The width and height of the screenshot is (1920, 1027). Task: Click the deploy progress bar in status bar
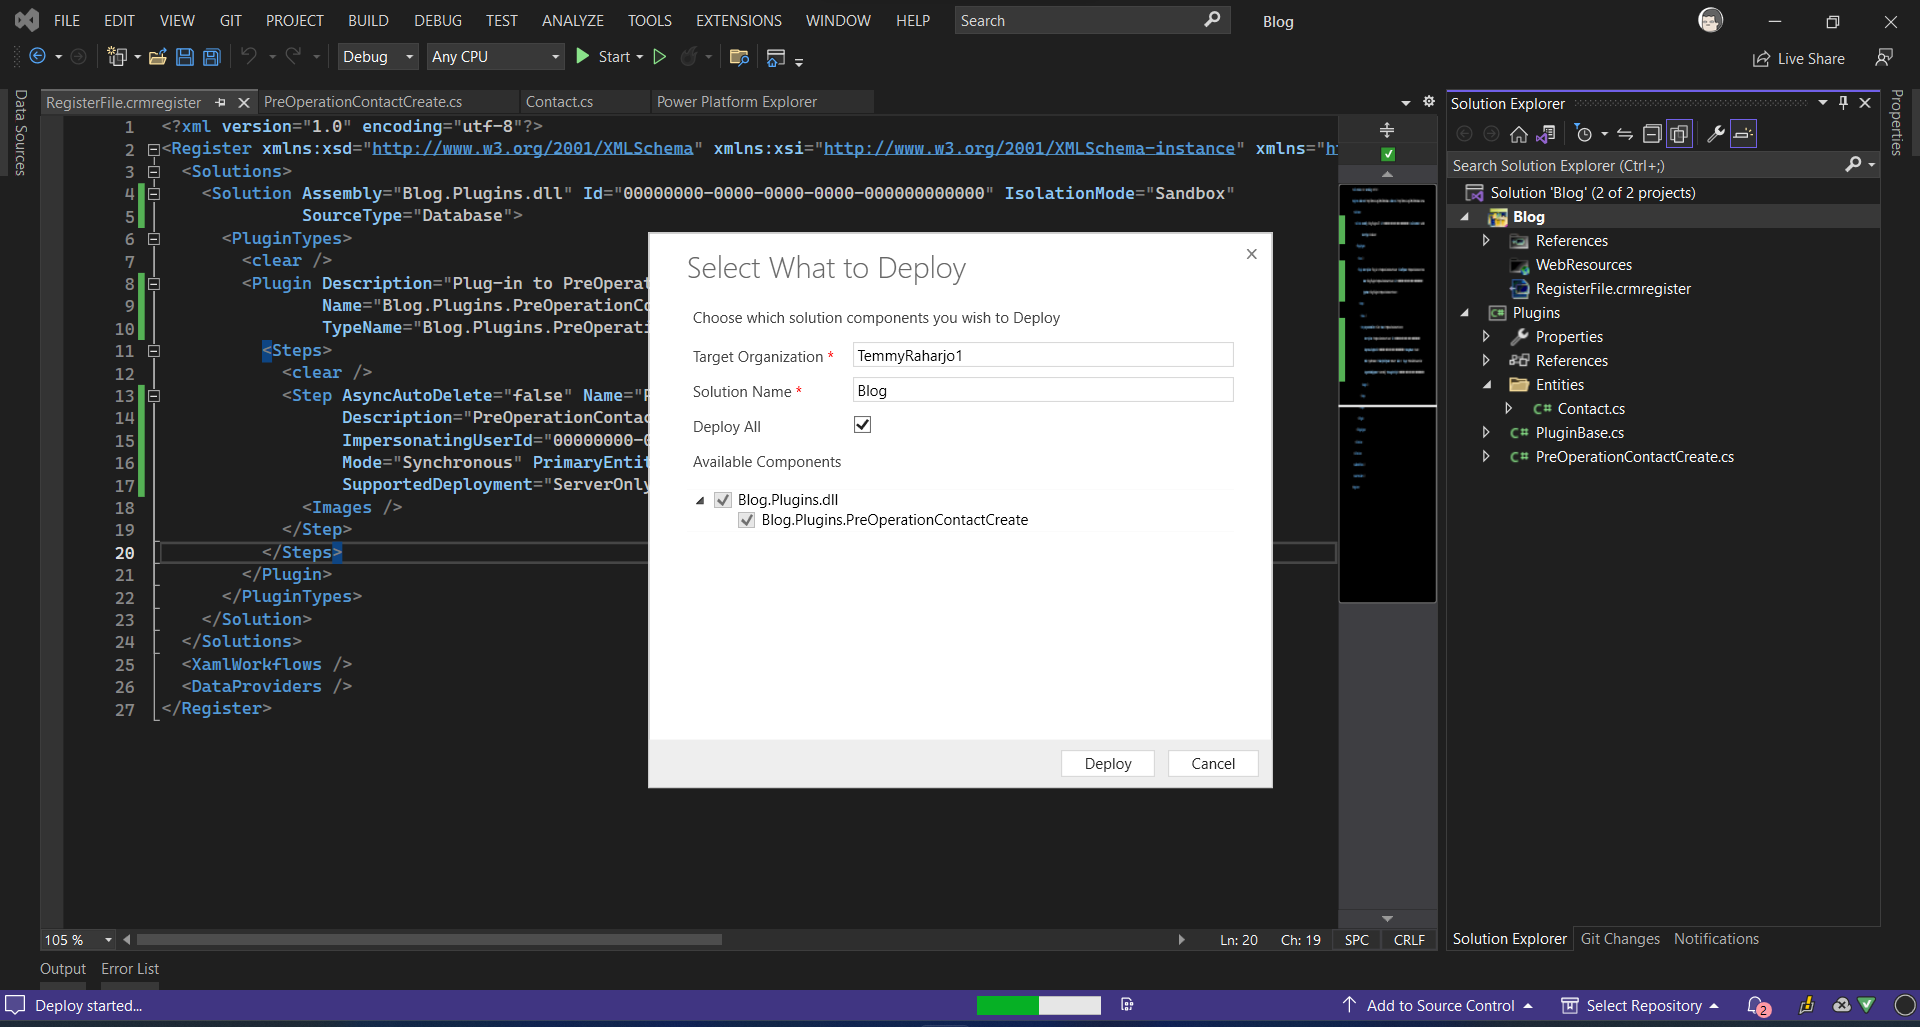coord(1039,1005)
